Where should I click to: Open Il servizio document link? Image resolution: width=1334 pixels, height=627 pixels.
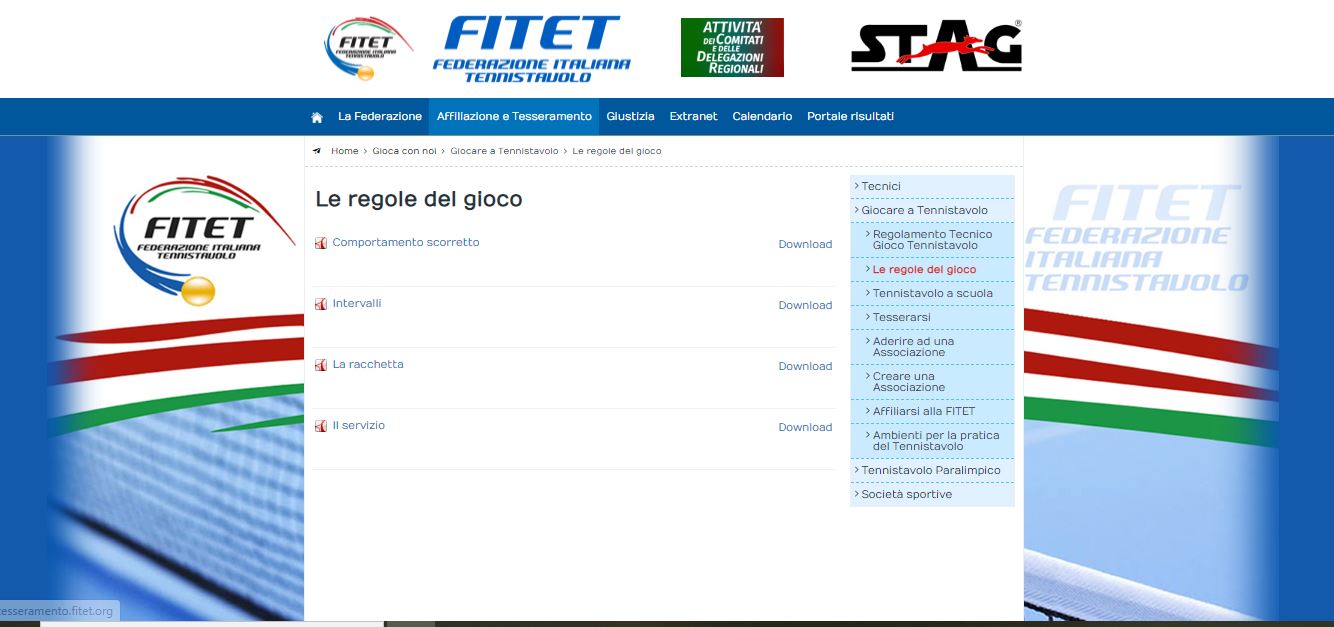[x=358, y=425]
